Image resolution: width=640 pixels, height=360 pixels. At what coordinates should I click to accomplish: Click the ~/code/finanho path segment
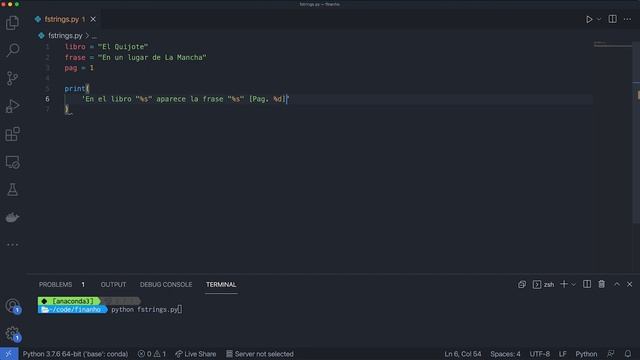pos(73,310)
